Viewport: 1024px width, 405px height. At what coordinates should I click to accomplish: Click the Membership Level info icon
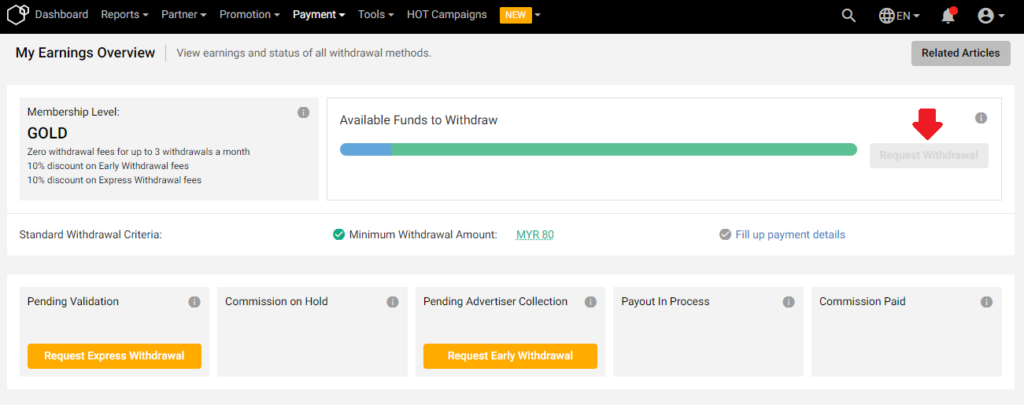coord(303,112)
